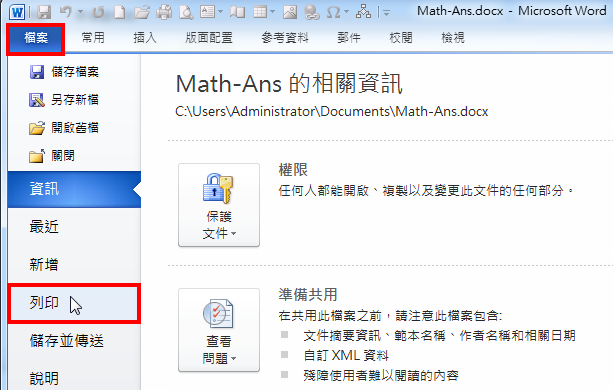Click the lock-and-key icon on 保護文件
The image size is (613, 390).
218,188
